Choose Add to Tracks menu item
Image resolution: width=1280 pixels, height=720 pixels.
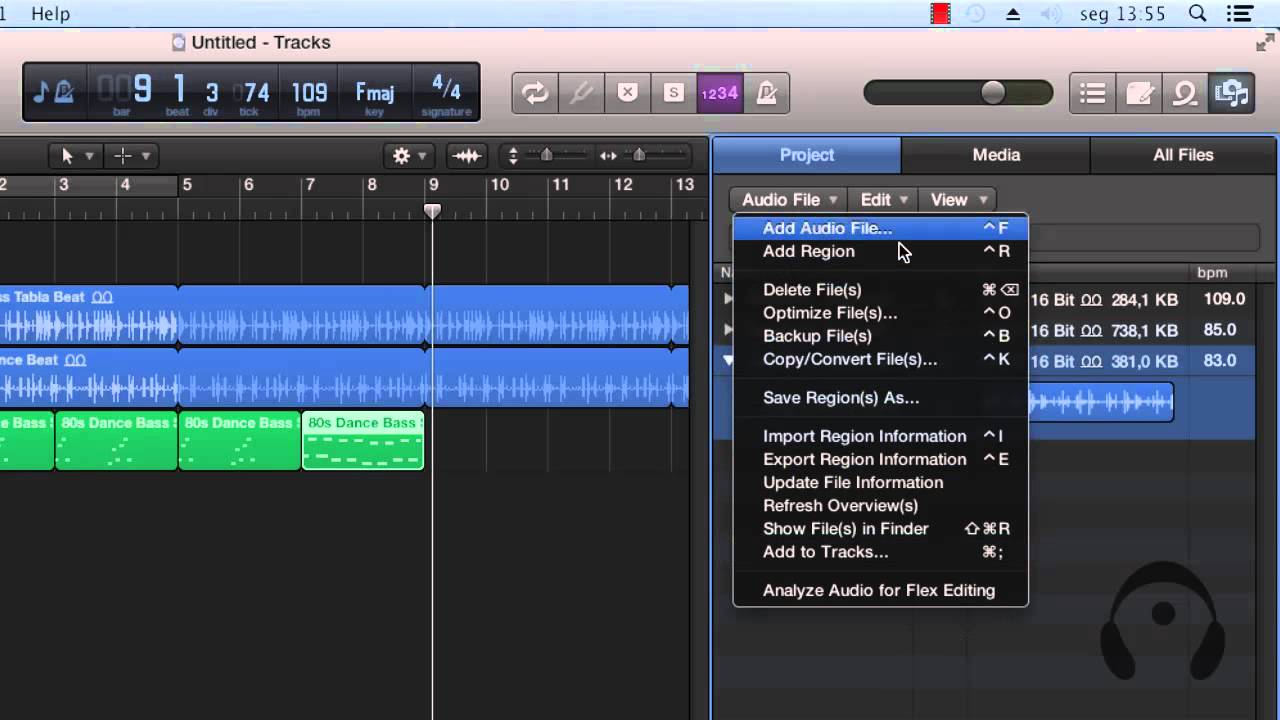click(x=880, y=551)
